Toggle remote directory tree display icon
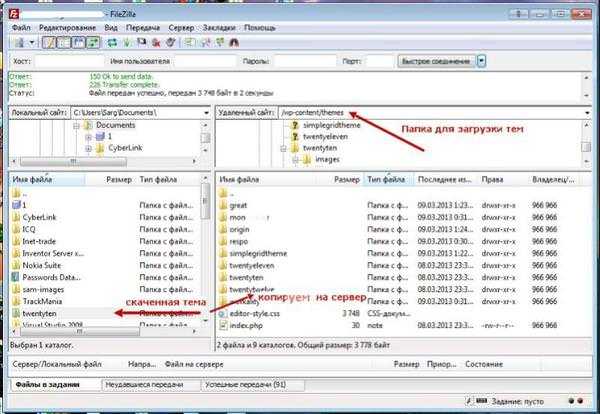The height and width of the screenshot is (414, 600). tap(78, 42)
